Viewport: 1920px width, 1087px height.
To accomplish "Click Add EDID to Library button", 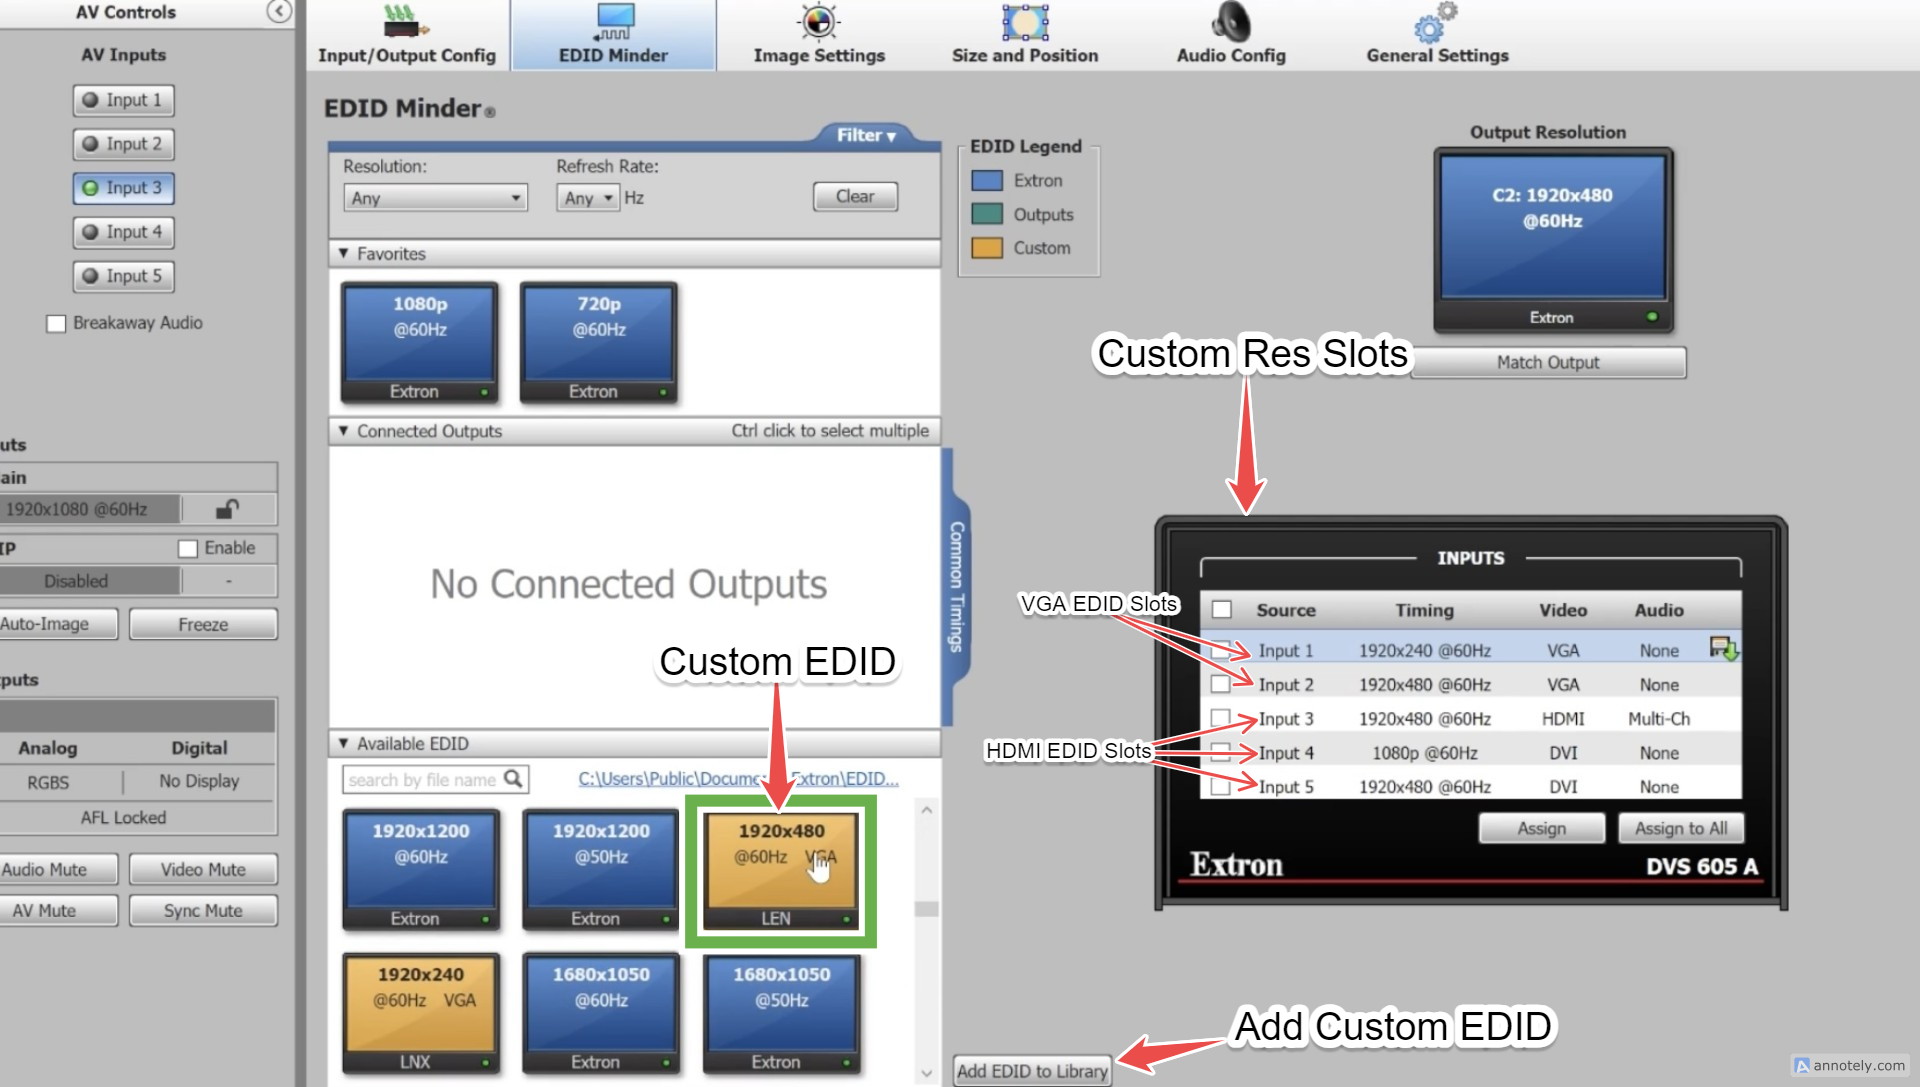I will (x=1032, y=1070).
